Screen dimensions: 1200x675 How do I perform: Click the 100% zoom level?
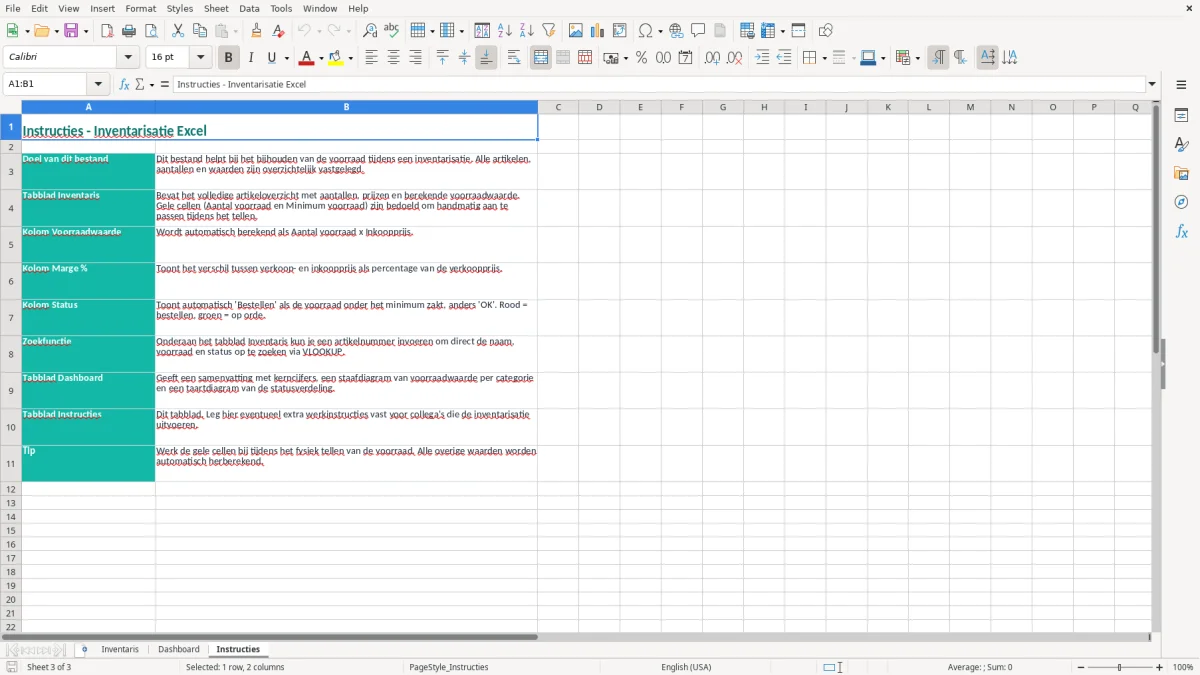pyautogui.click(x=1183, y=667)
